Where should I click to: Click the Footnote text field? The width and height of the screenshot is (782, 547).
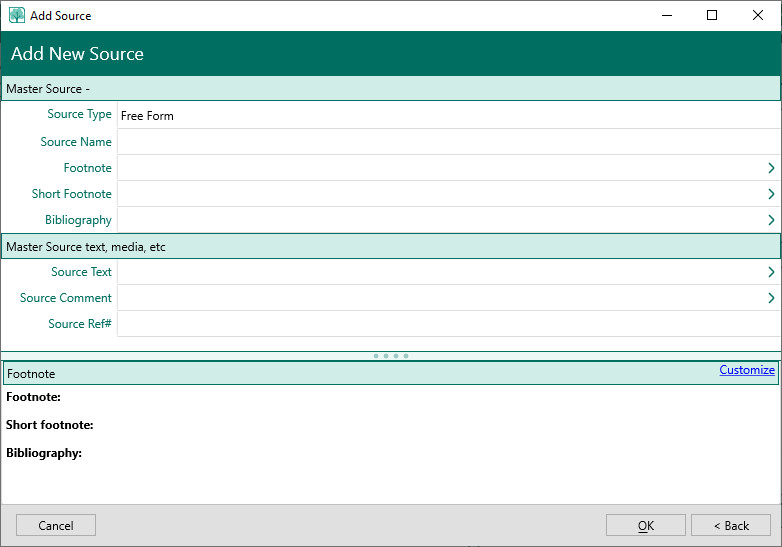(440, 168)
